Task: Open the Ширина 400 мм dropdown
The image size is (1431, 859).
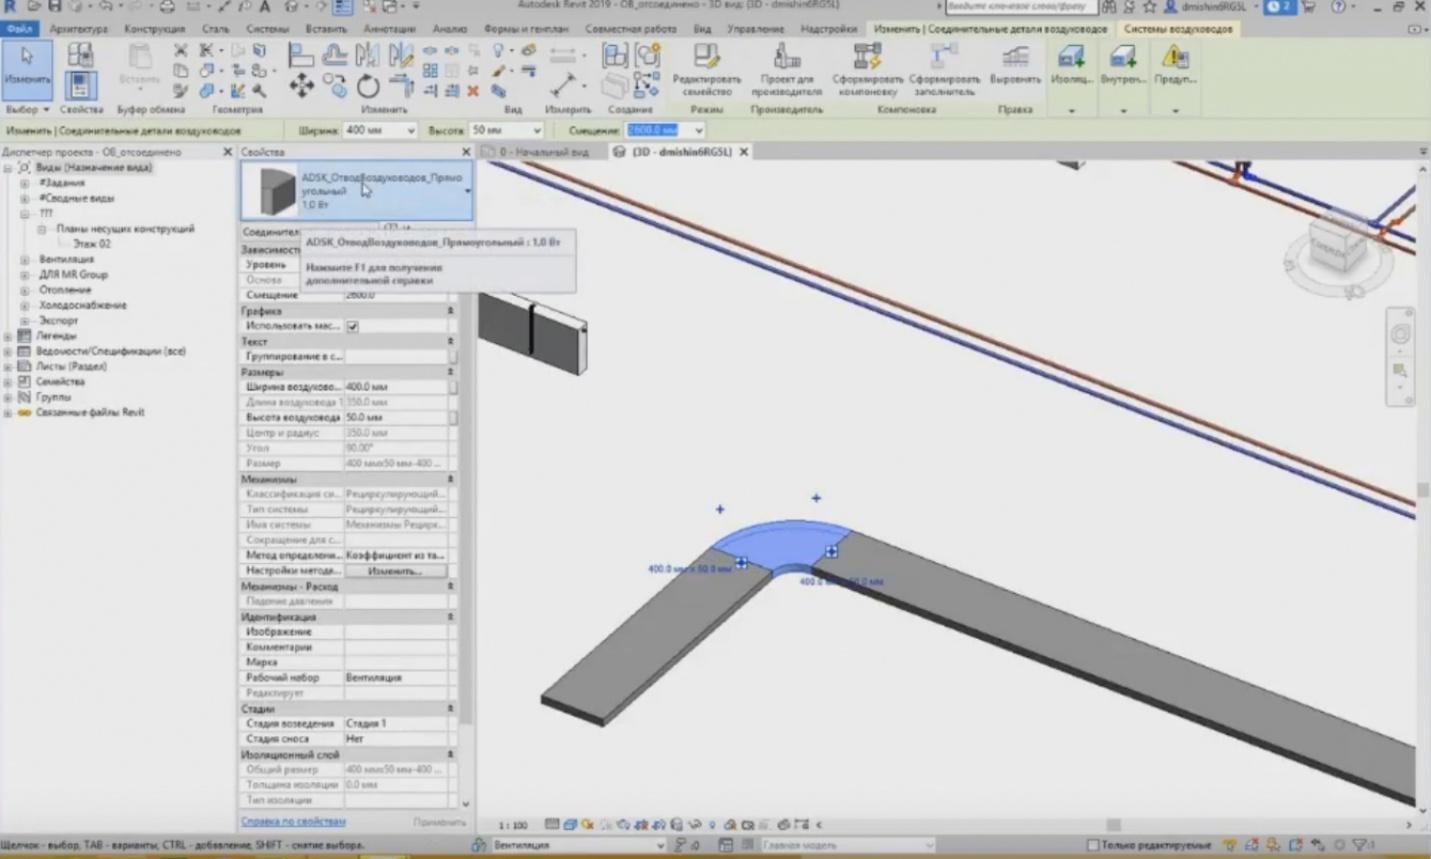Action: [410, 130]
